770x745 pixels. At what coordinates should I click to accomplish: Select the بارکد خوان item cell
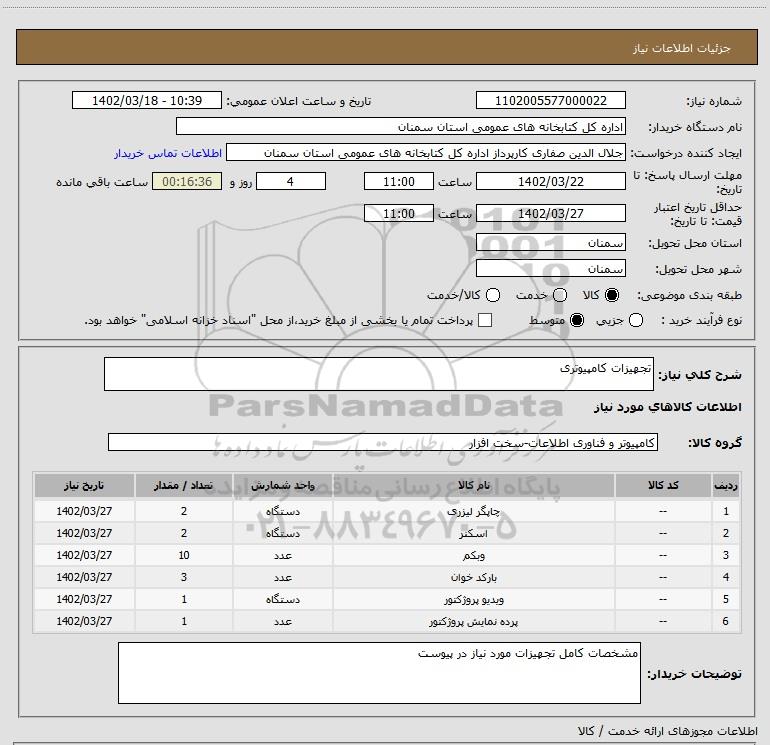coord(474,577)
